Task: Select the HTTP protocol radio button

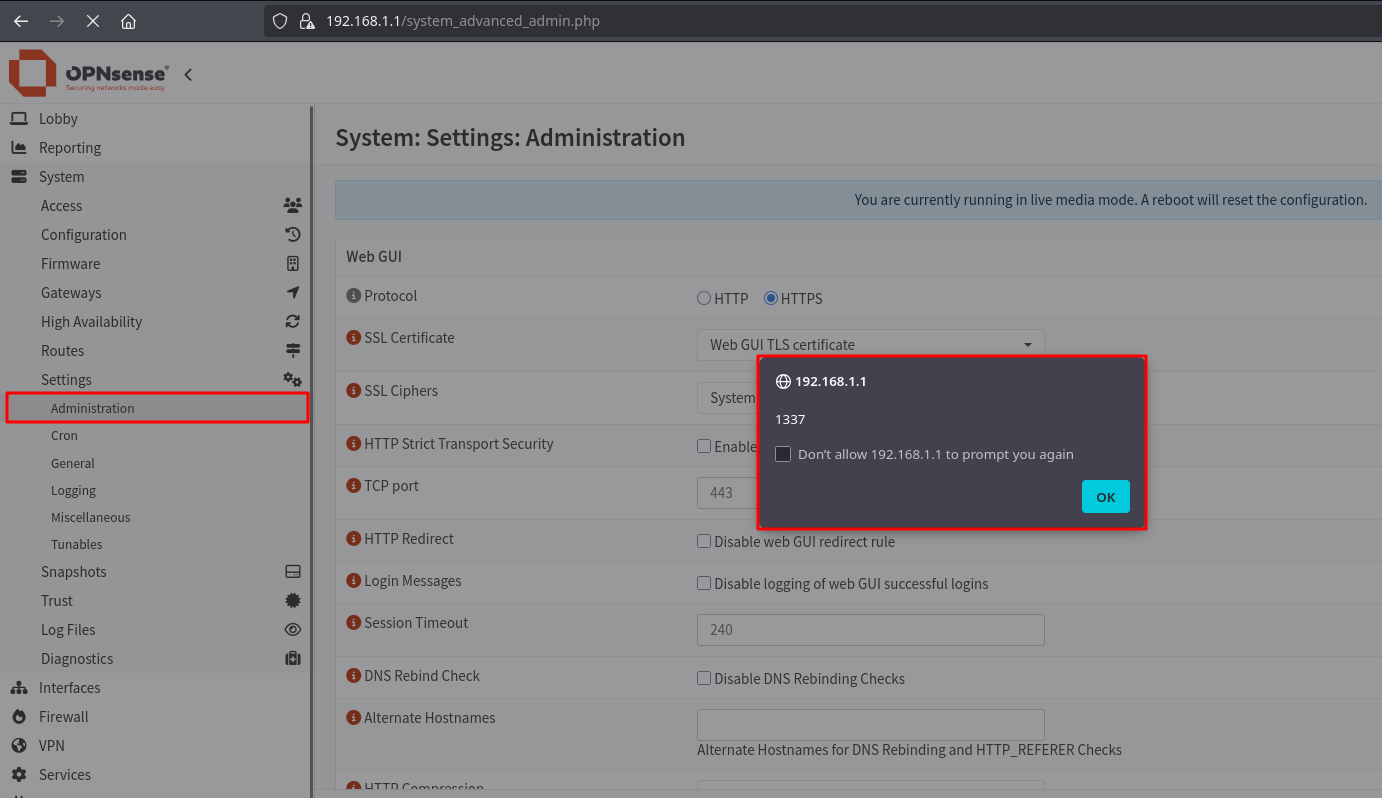Action: (x=704, y=298)
